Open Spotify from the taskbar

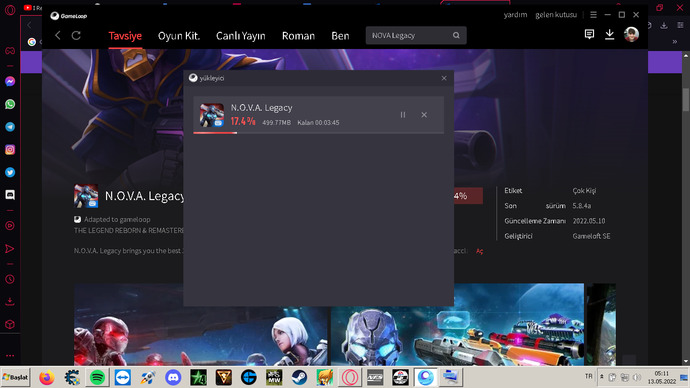(x=97, y=377)
